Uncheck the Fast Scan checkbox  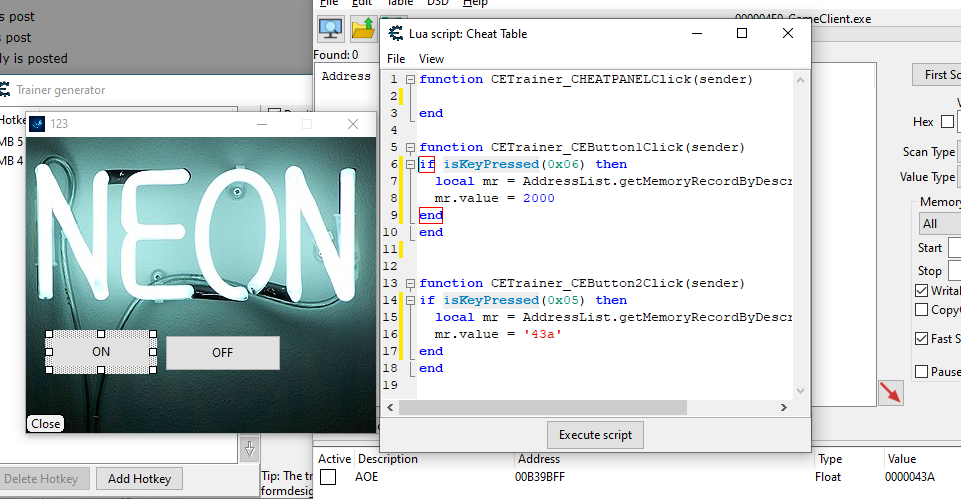(922, 339)
